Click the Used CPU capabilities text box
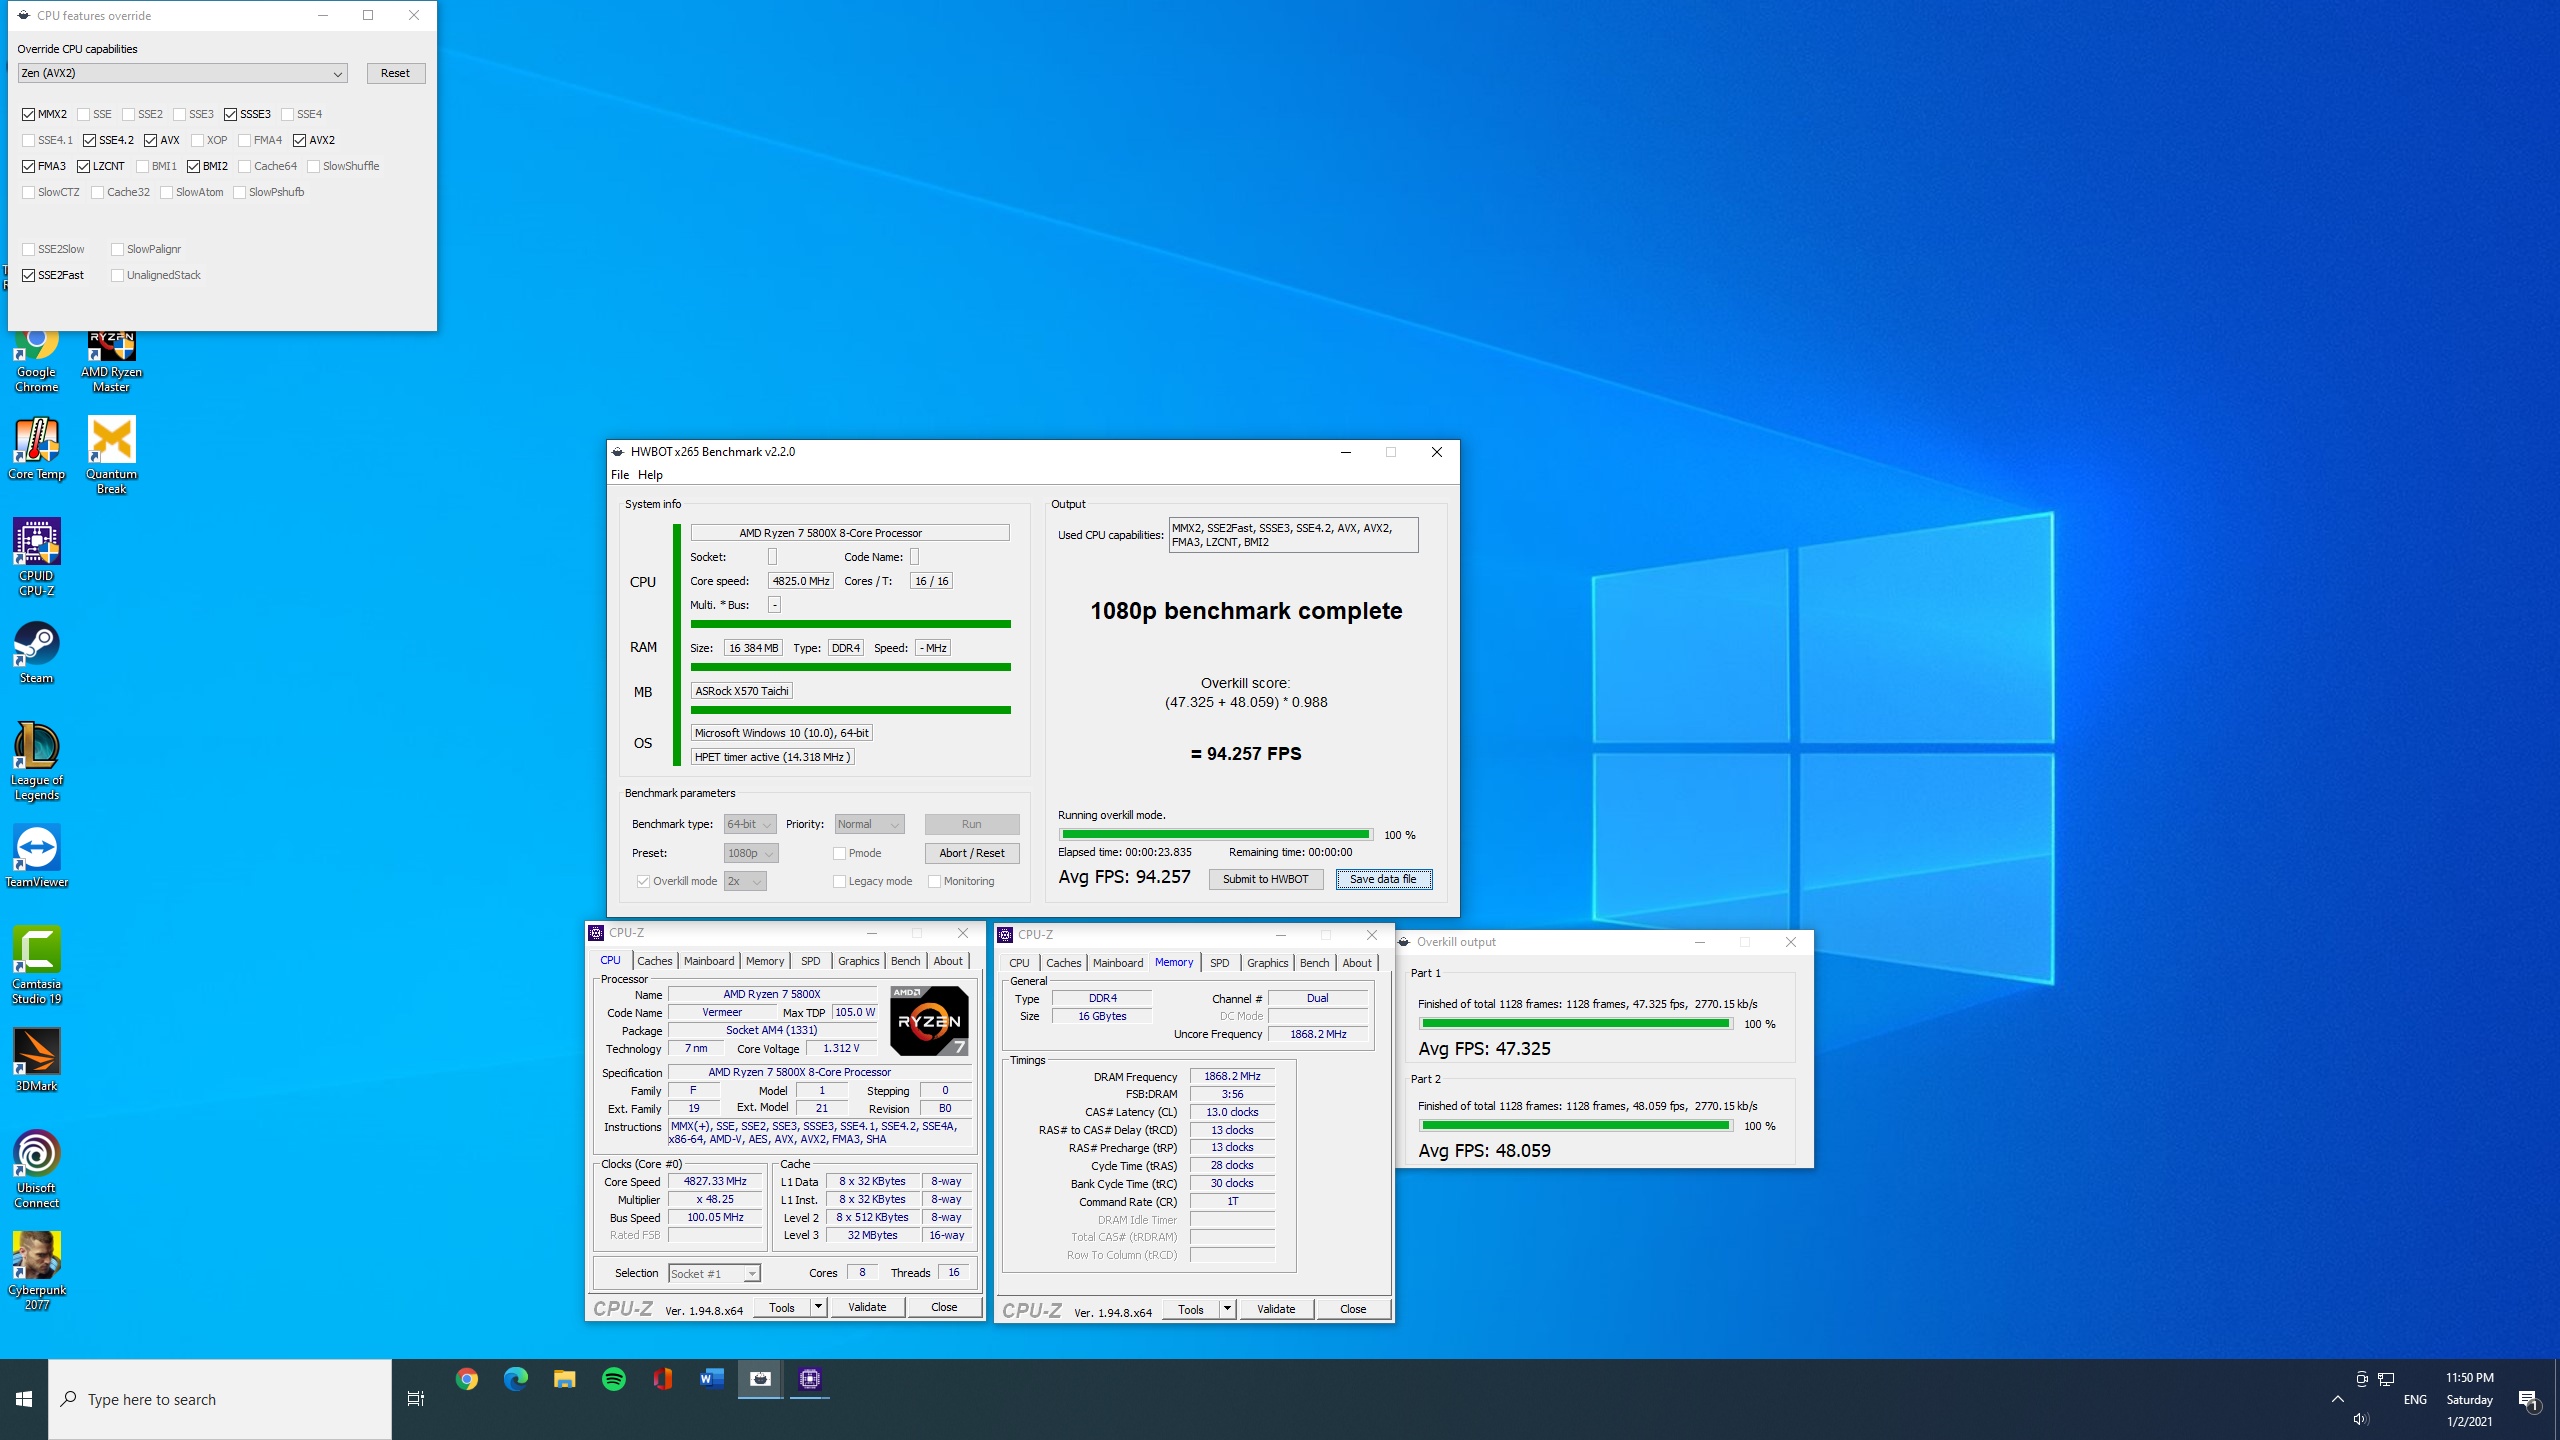 [1293, 535]
